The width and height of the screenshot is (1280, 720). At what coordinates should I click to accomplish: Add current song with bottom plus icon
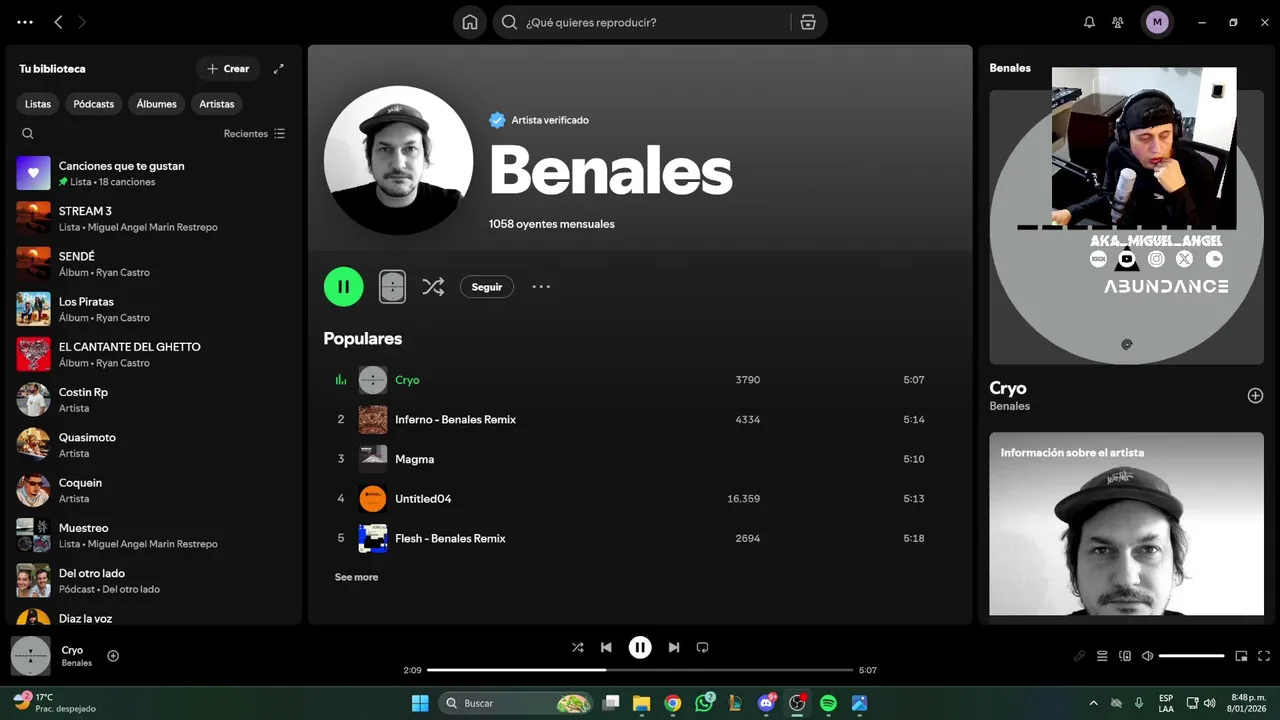click(113, 656)
